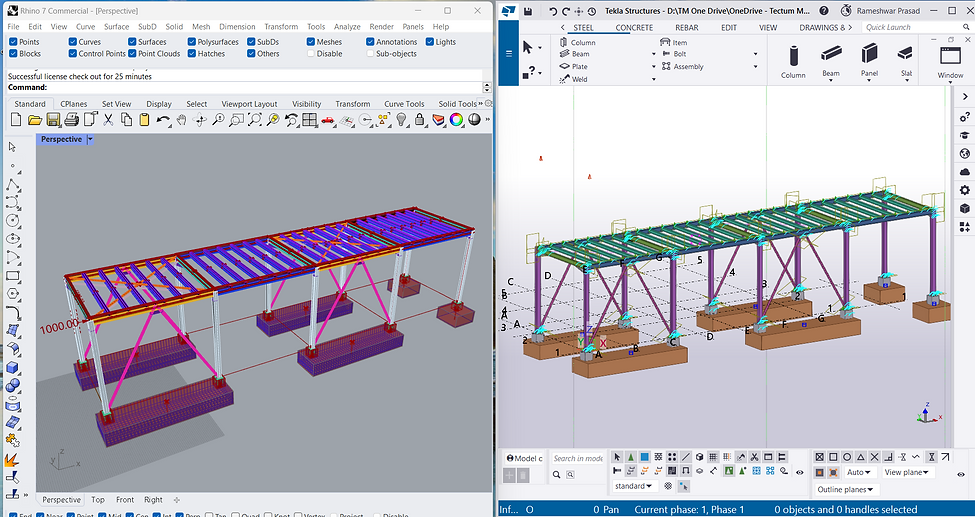Image resolution: width=975 pixels, height=517 pixels.
Task: Enable the Disable checkbox in Rhino filter
Action: coord(311,54)
